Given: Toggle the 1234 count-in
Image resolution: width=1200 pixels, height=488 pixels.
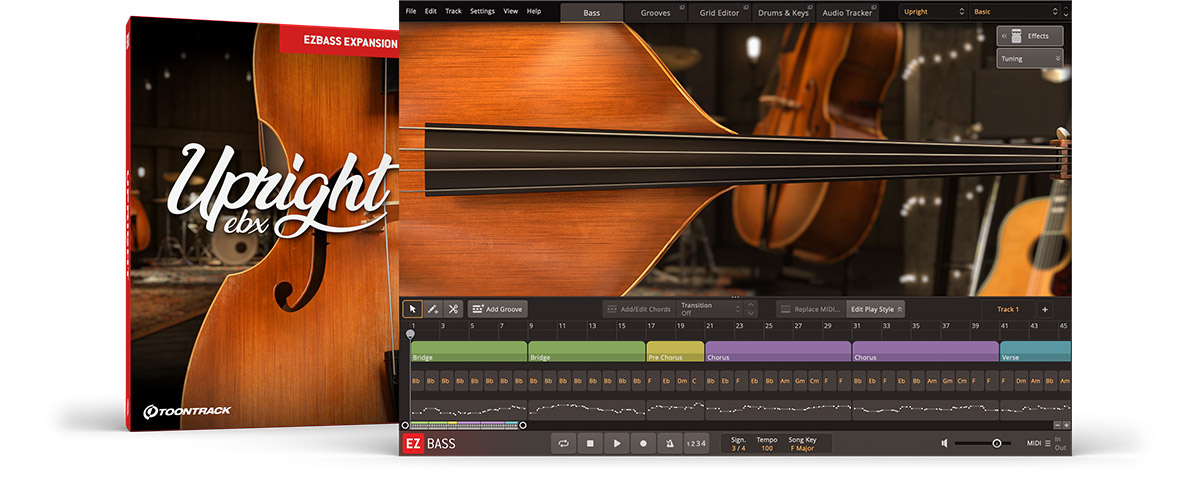Looking at the screenshot, I should (696, 443).
